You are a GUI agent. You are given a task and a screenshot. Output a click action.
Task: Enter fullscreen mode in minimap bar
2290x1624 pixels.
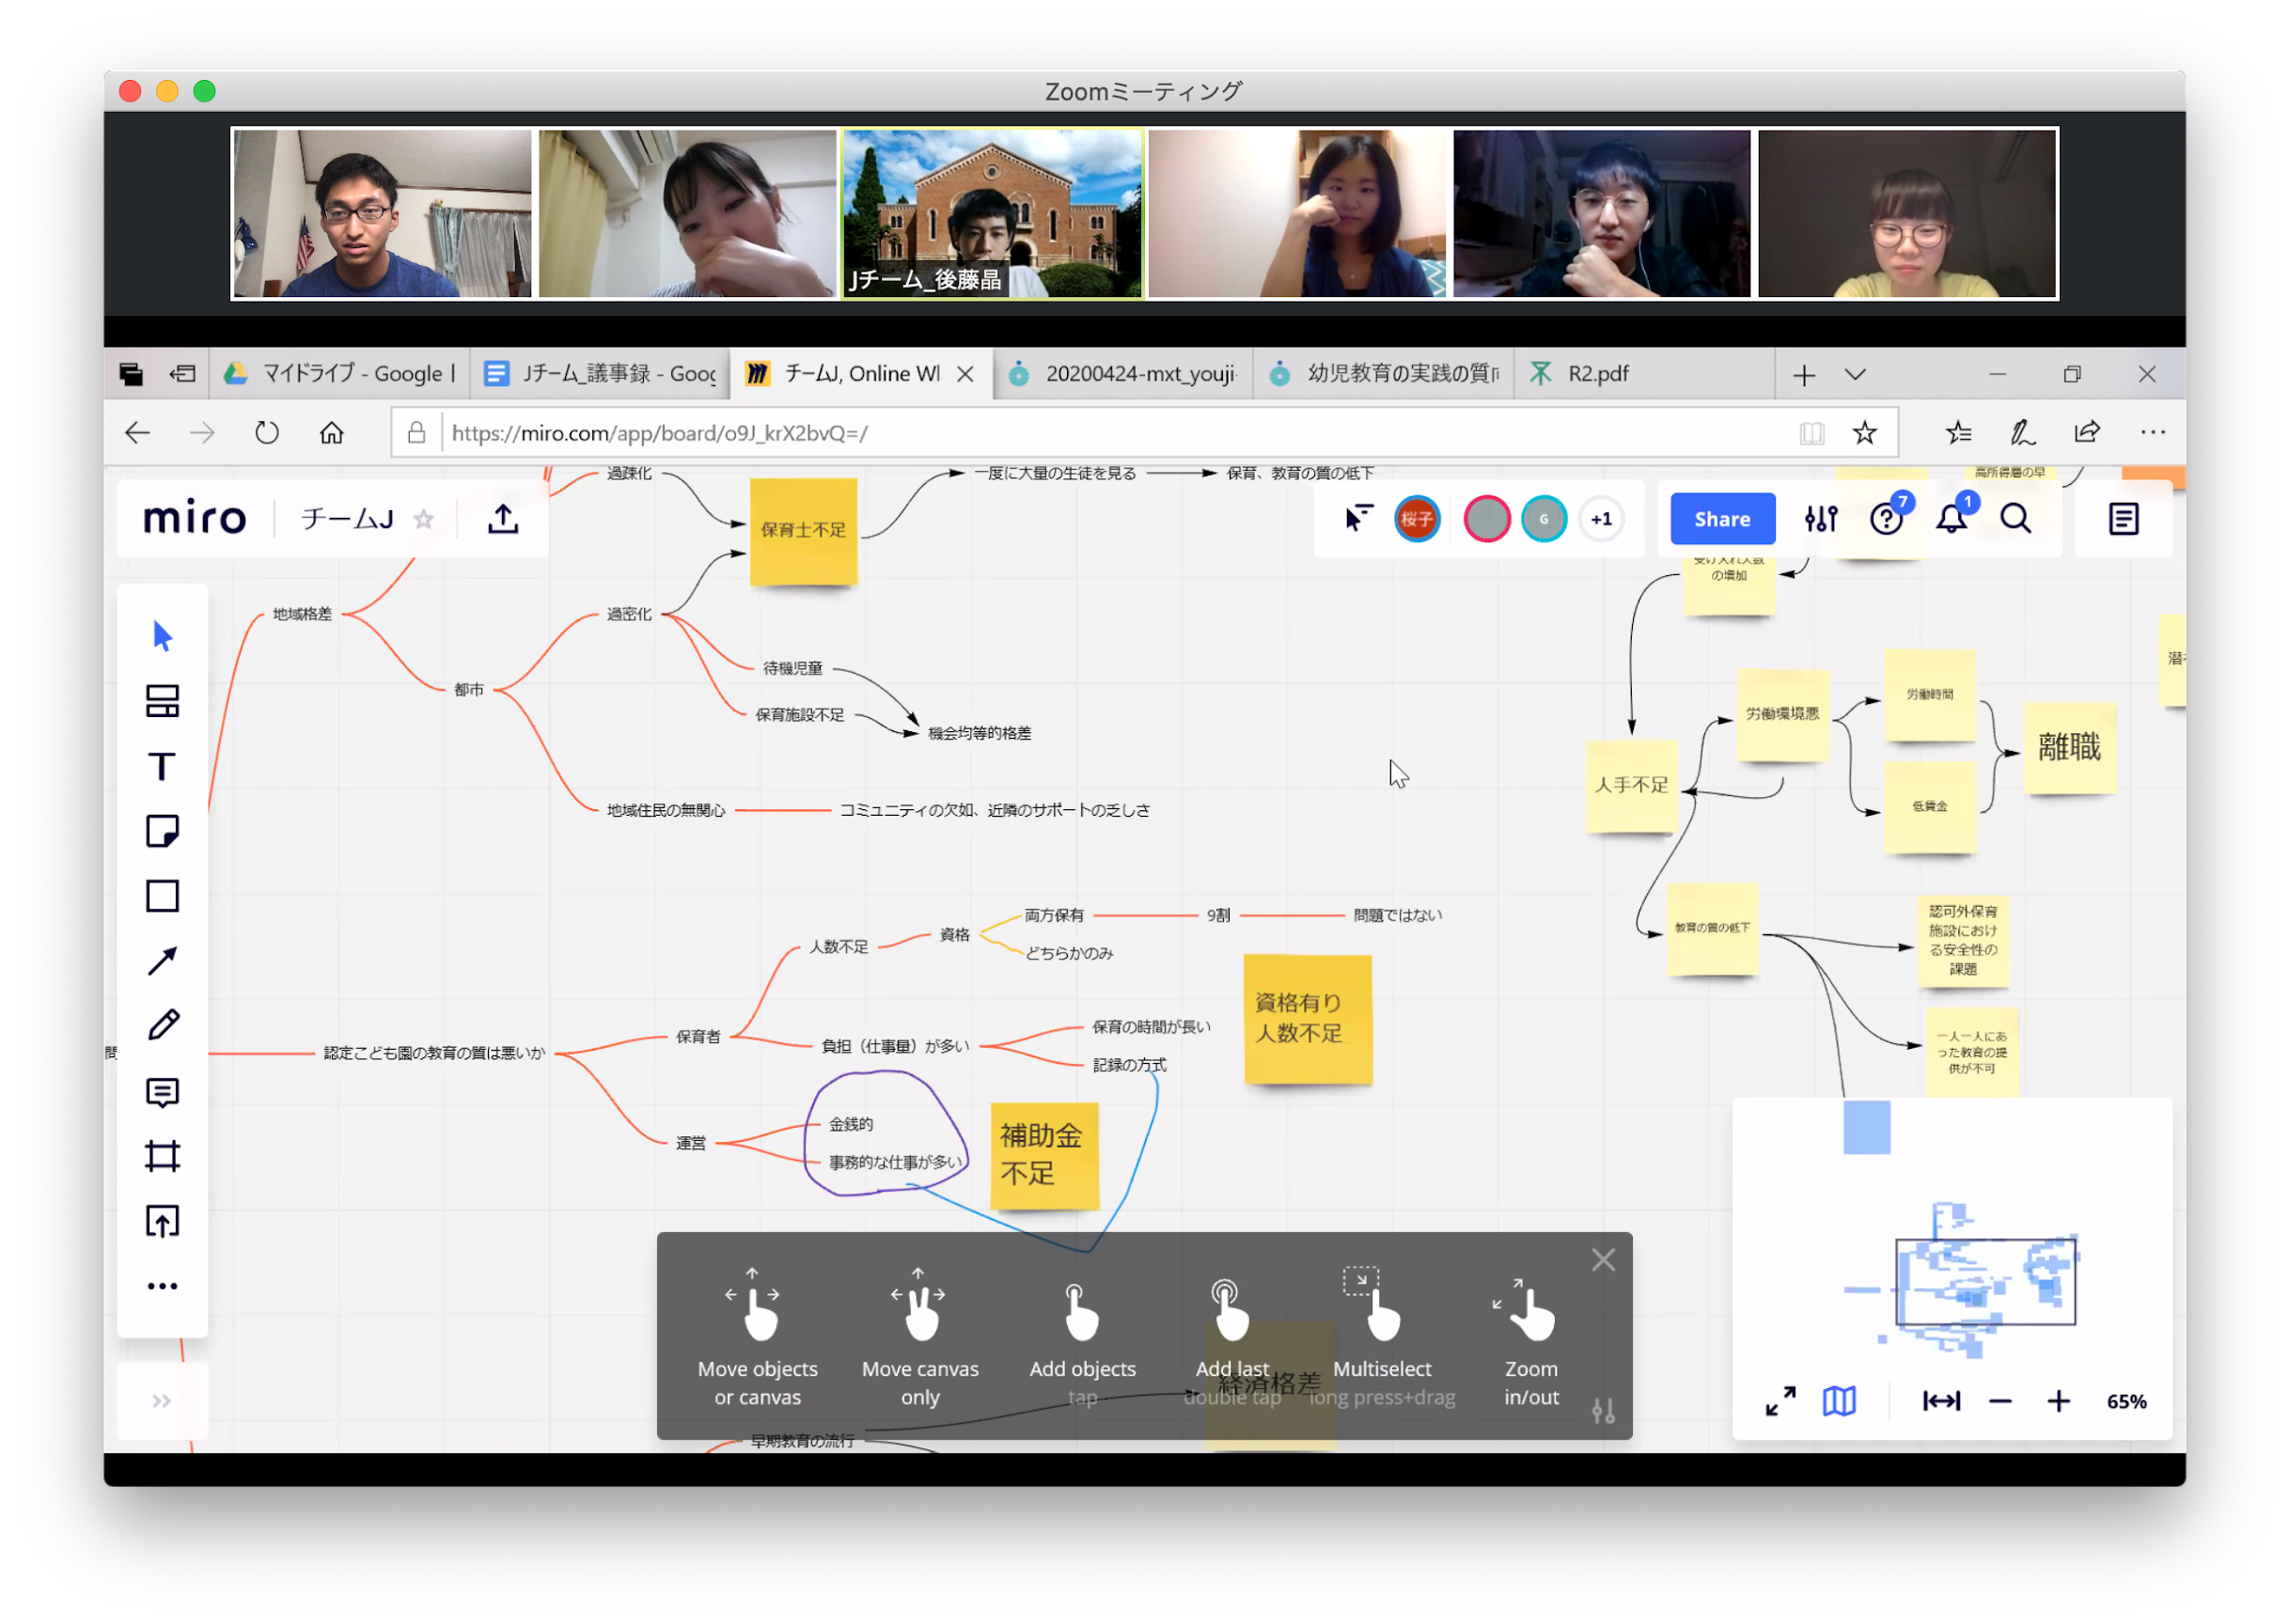coord(1780,1402)
